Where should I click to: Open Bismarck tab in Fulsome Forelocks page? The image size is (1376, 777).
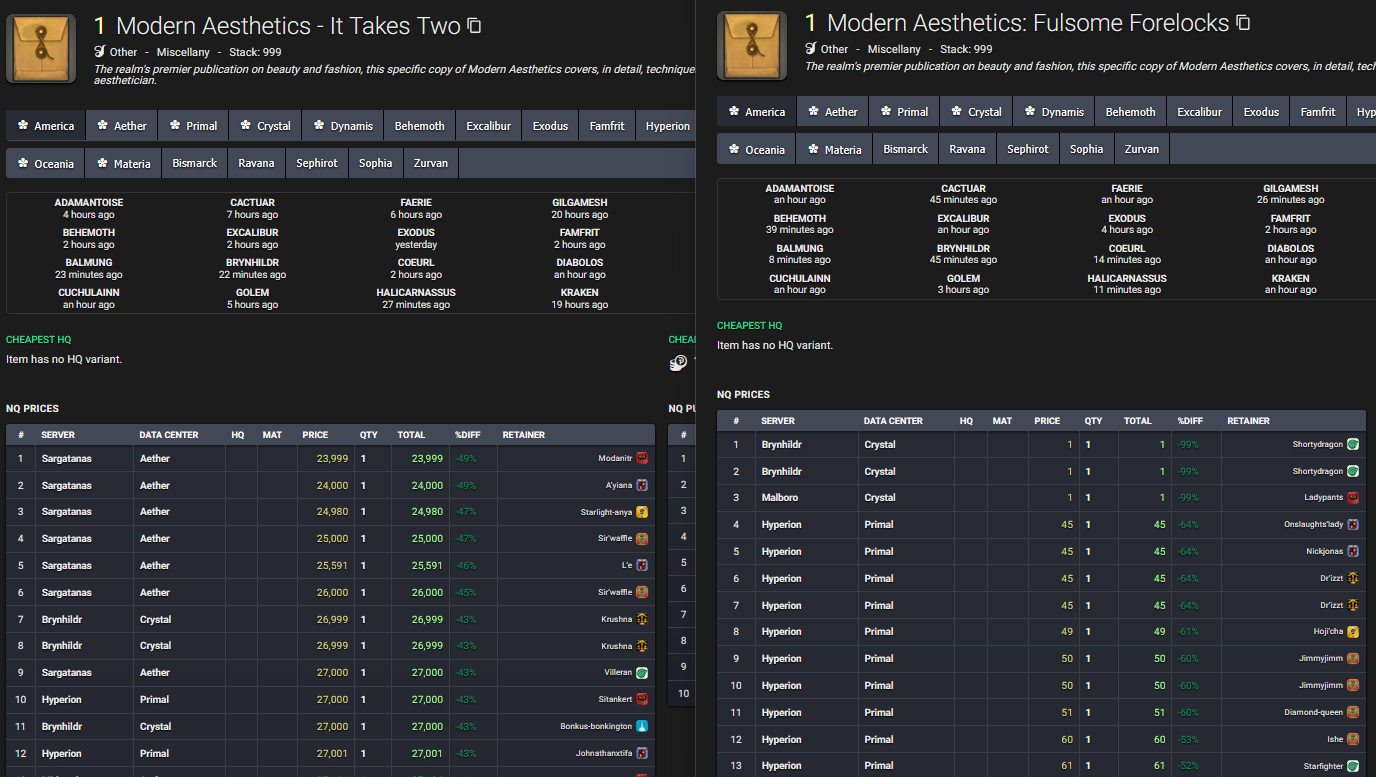[906, 149]
